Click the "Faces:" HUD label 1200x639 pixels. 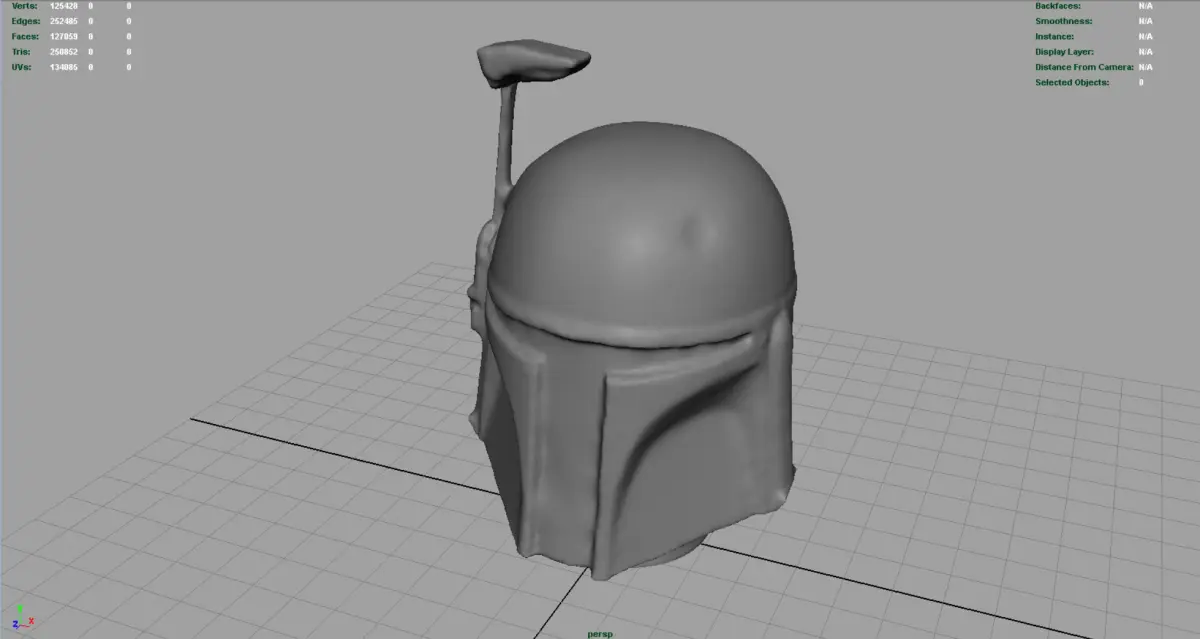(25, 36)
